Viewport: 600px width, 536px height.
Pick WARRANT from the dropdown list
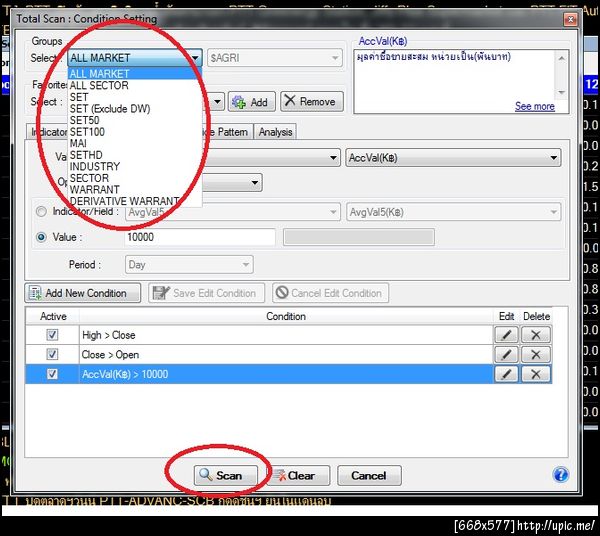point(135,189)
